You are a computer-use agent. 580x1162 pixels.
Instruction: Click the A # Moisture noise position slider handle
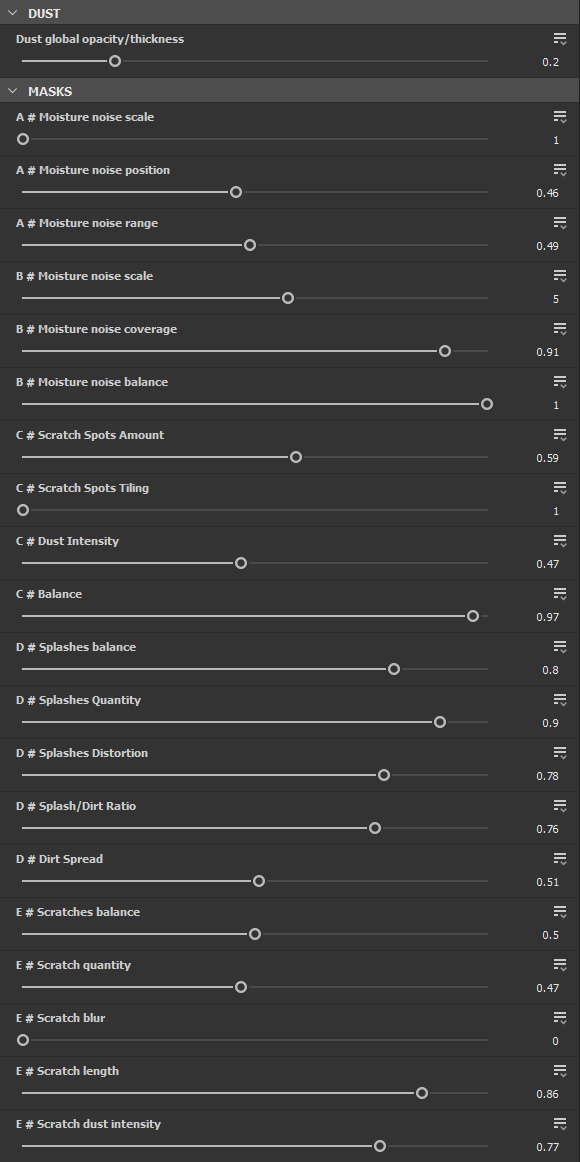236,192
